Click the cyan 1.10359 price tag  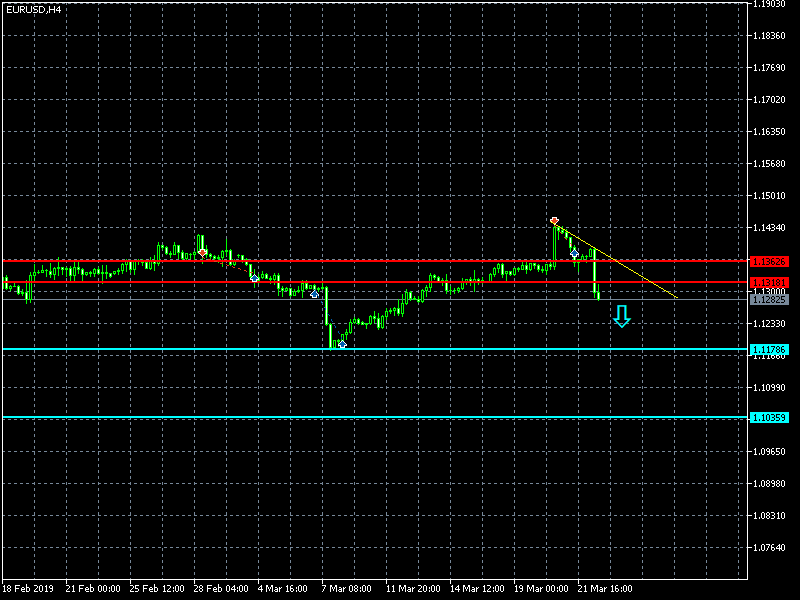[x=769, y=418]
